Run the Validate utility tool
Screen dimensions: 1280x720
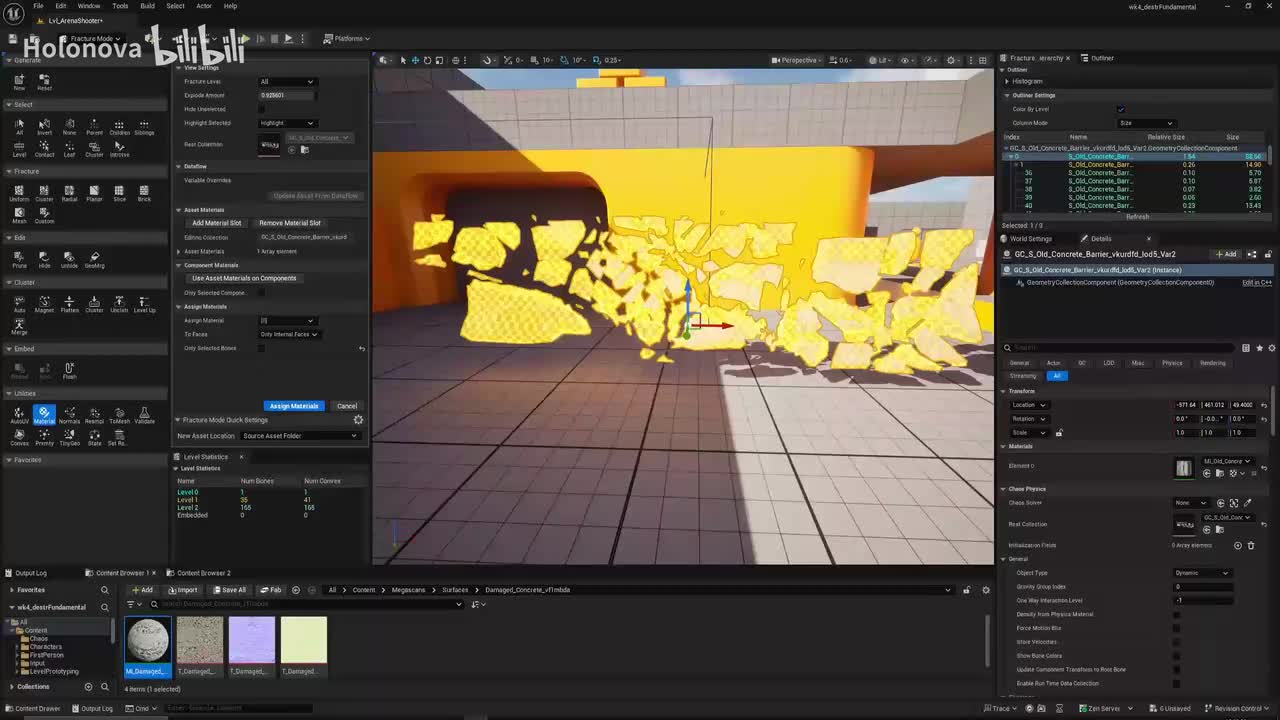(x=144, y=415)
